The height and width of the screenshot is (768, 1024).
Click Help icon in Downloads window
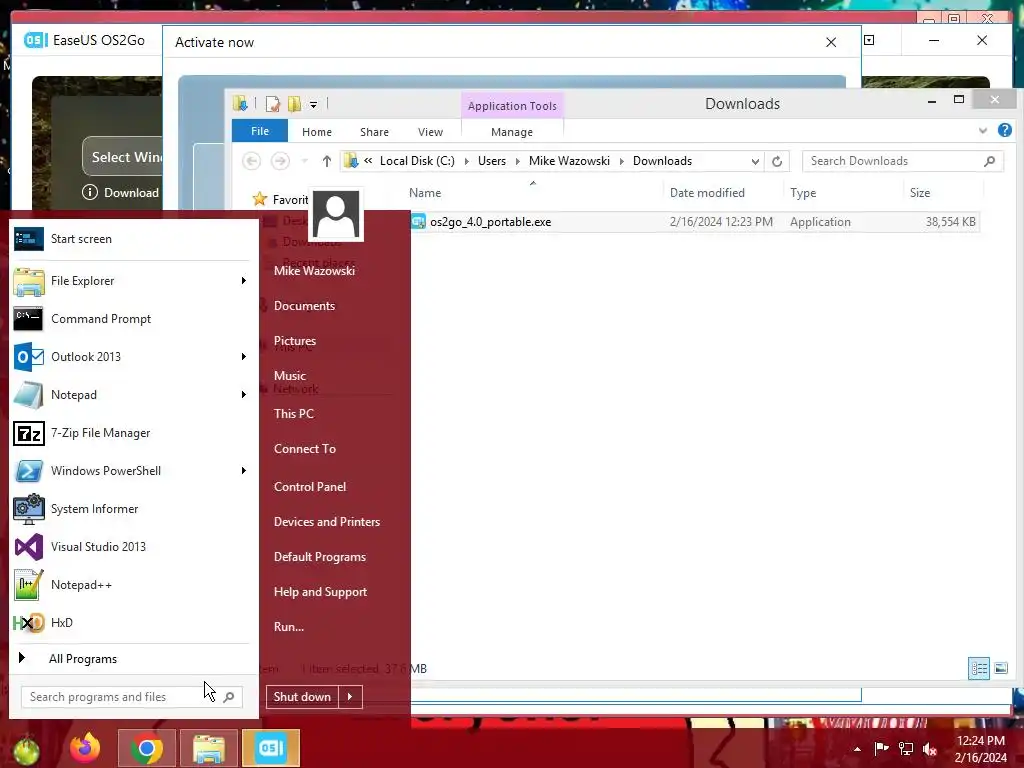pos(1005,130)
